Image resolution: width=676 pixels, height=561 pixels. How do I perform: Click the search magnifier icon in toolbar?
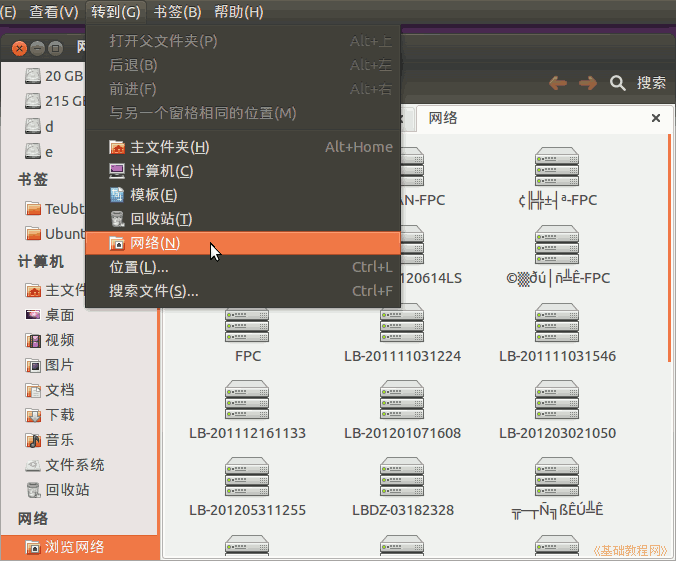point(618,83)
